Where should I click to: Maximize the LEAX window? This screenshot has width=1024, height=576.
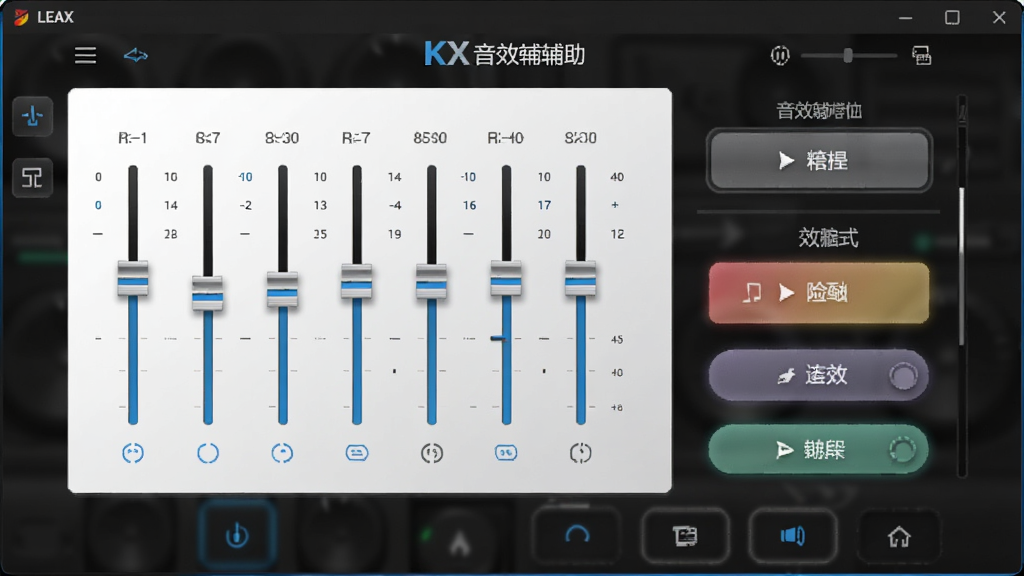click(952, 18)
